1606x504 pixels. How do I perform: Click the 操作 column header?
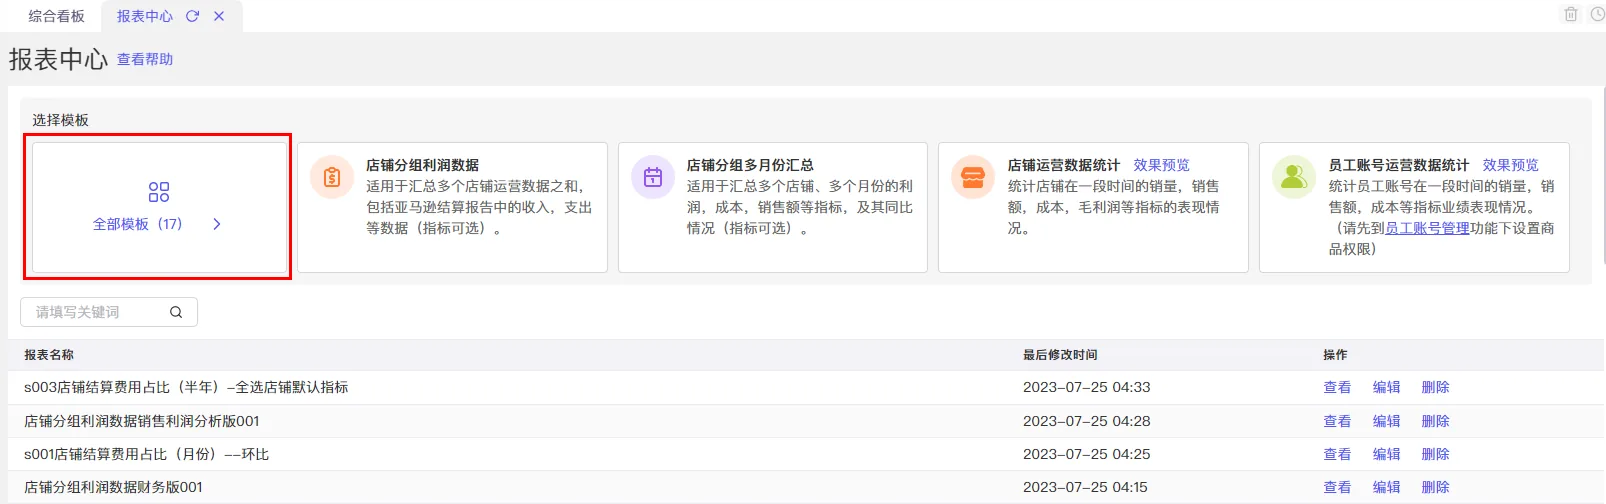coord(1335,355)
